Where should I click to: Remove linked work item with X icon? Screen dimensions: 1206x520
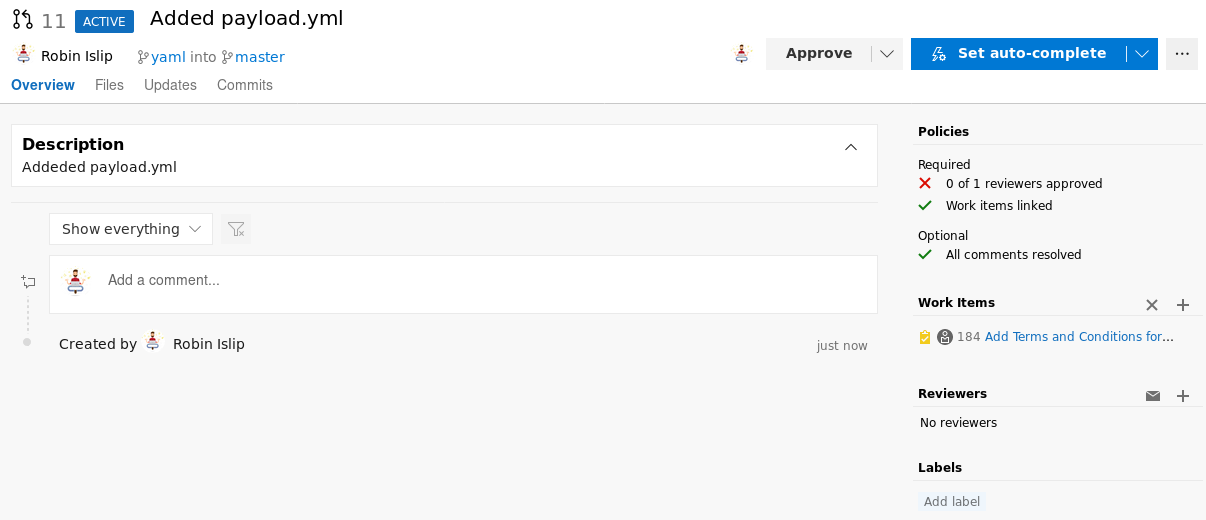(1152, 305)
